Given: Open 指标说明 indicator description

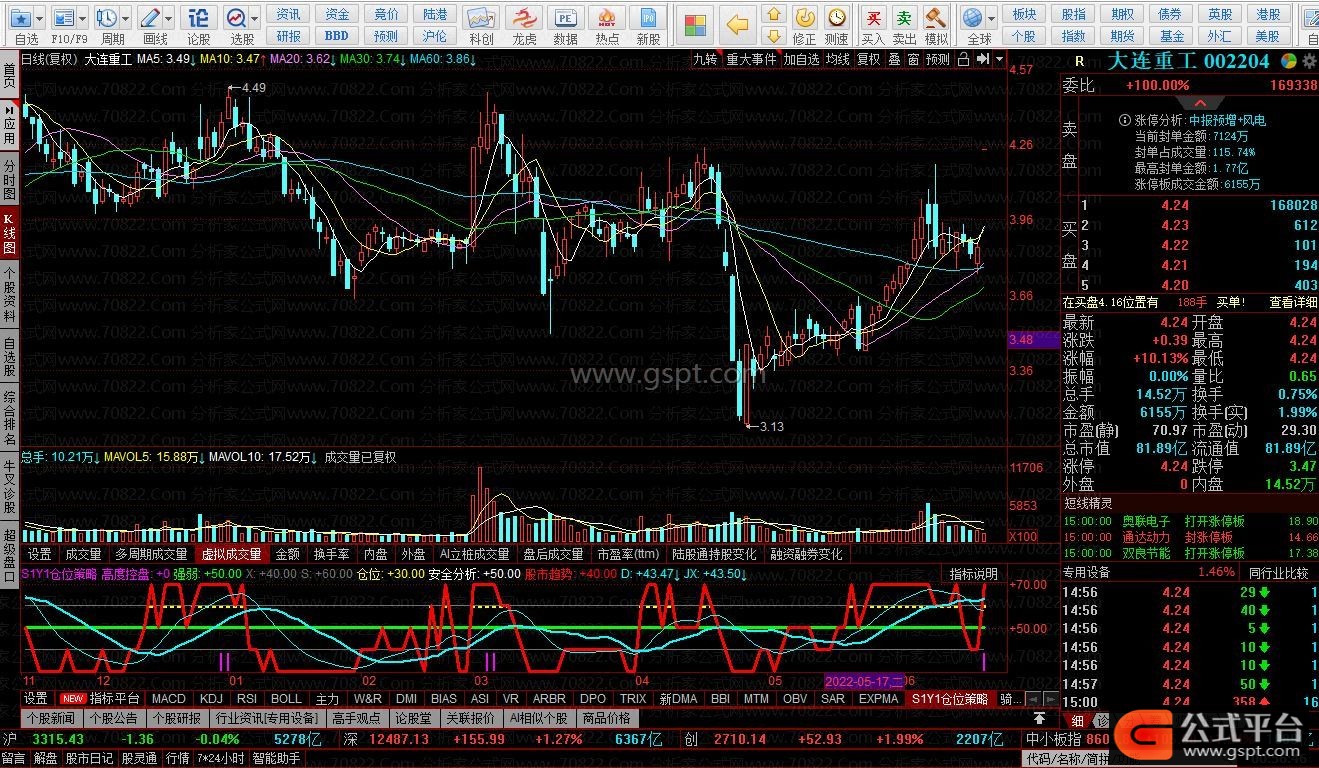Looking at the screenshot, I should [x=973, y=573].
